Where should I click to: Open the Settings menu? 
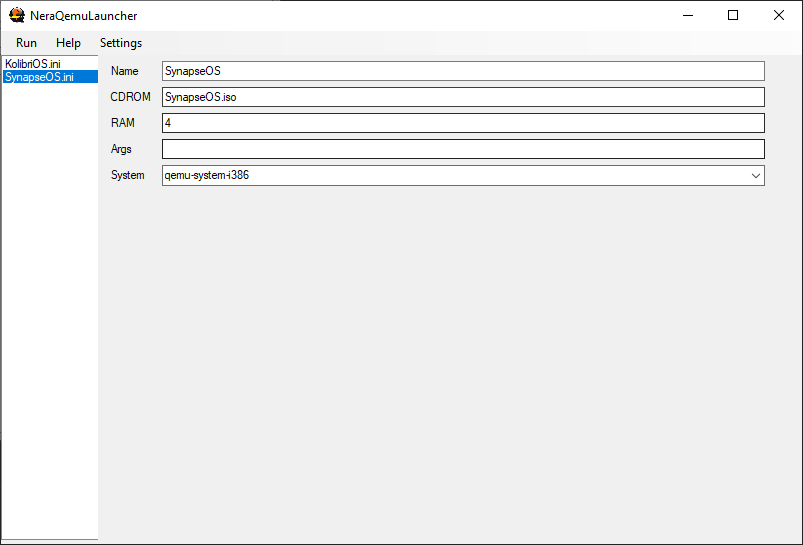click(121, 43)
